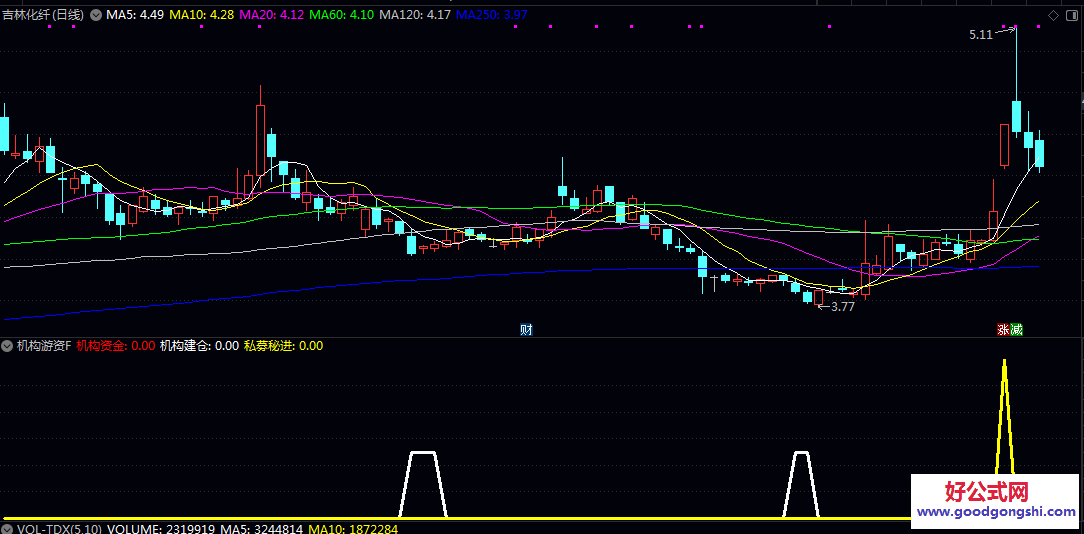Click the 5.11 high price annotation
Screen dimensions: 1084x534
click(x=980, y=35)
